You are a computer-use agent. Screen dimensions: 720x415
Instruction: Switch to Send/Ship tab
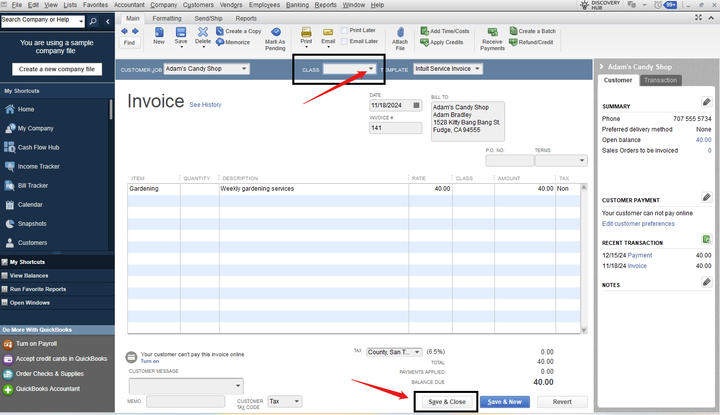(x=208, y=18)
